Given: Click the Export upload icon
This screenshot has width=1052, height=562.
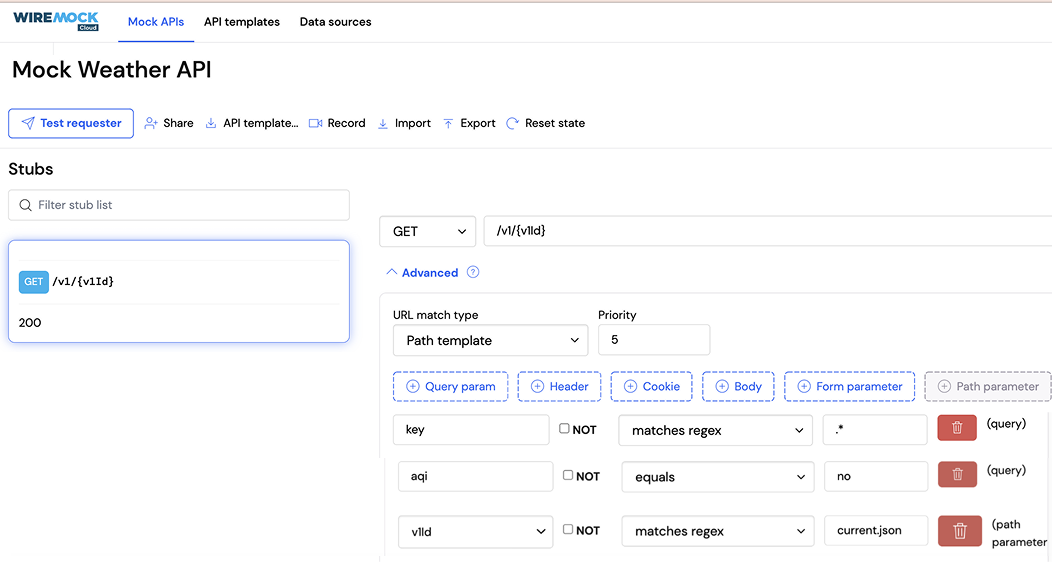Looking at the screenshot, I should (x=448, y=123).
